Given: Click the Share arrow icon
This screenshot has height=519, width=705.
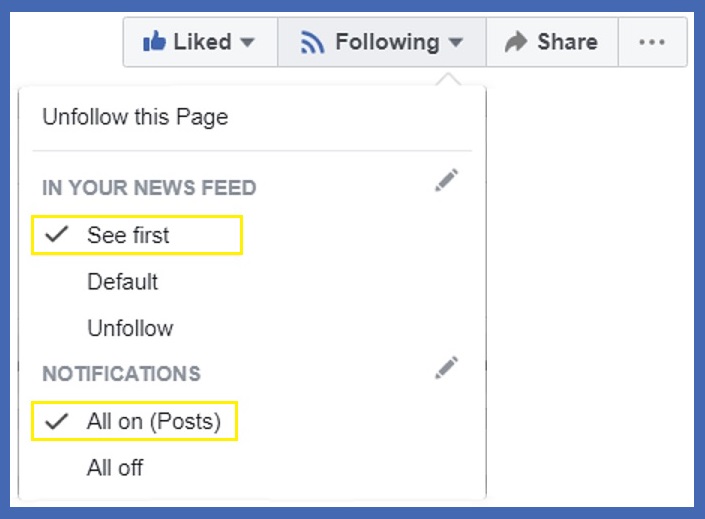Looking at the screenshot, I should tap(516, 42).
